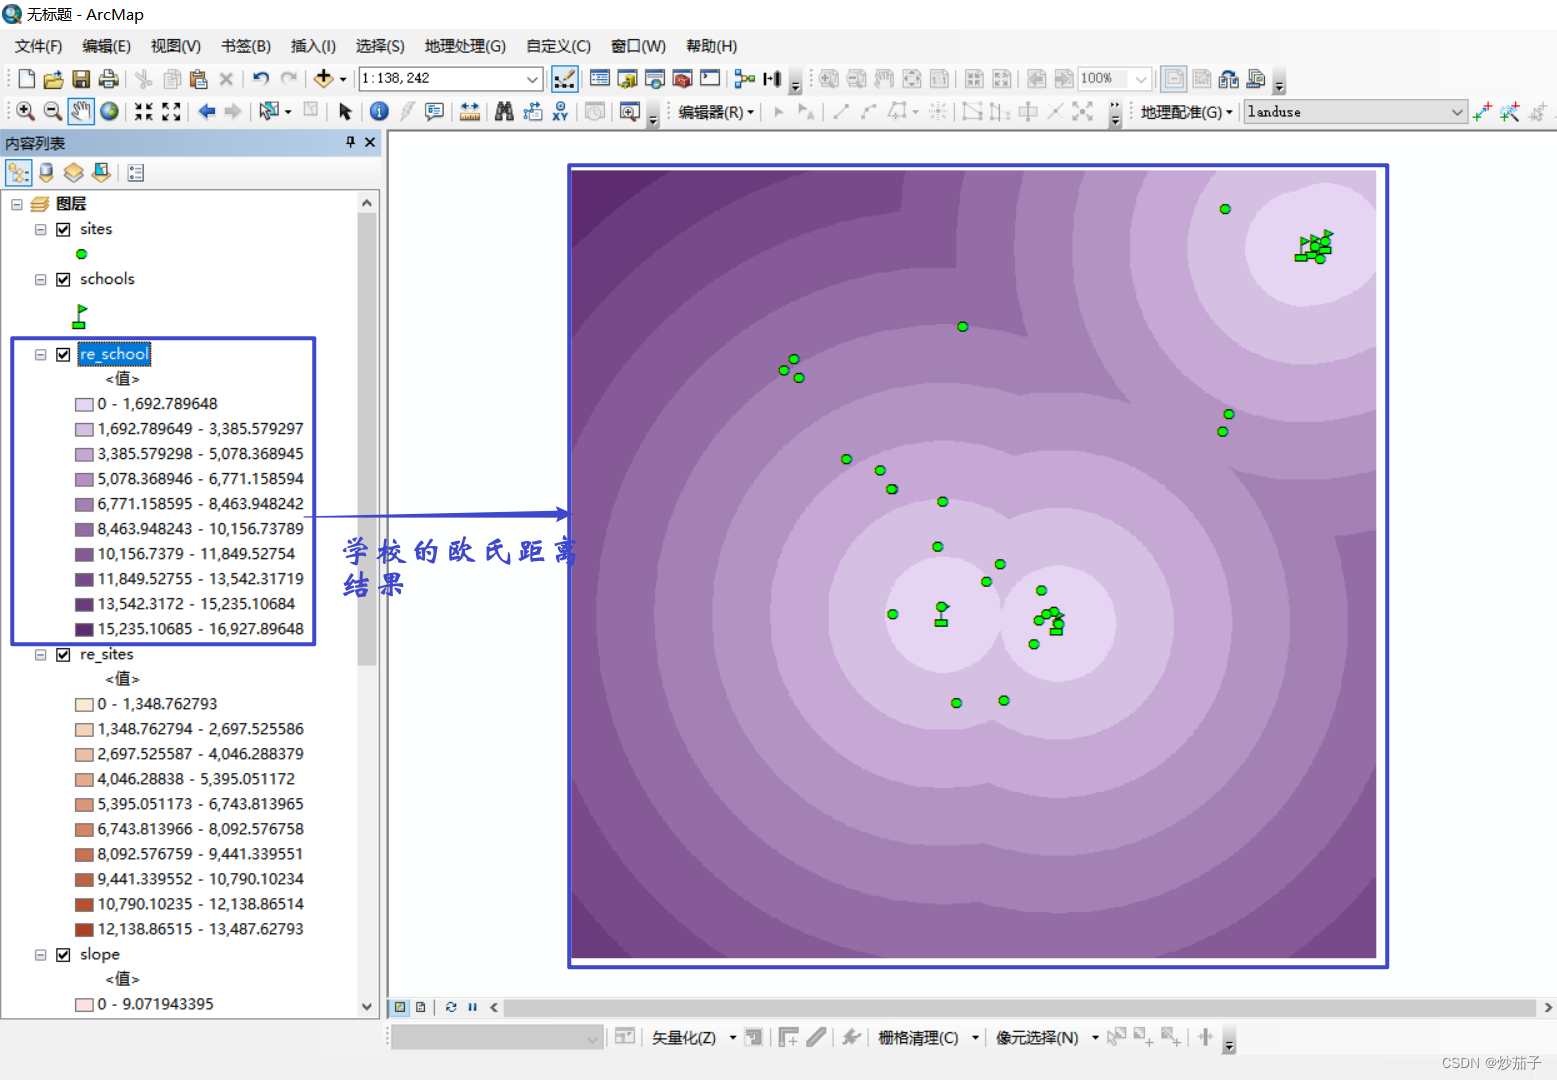Select the Zoom In tool
The height and width of the screenshot is (1080, 1557).
point(26,111)
